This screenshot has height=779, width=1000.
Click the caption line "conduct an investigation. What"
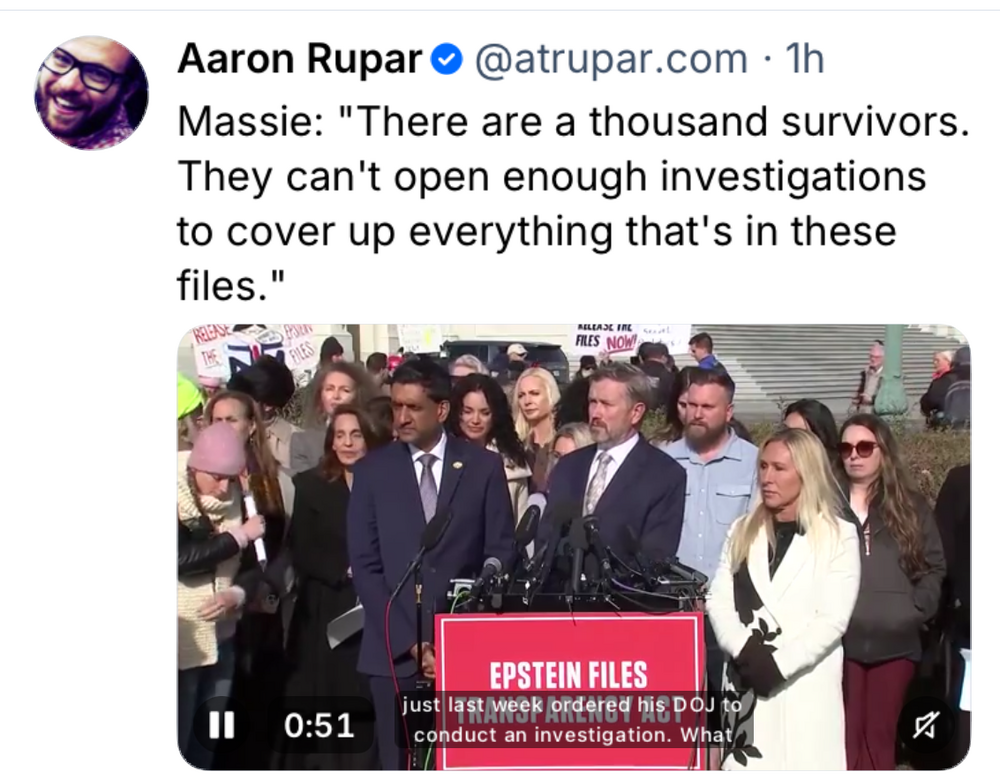click(x=572, y=735)
